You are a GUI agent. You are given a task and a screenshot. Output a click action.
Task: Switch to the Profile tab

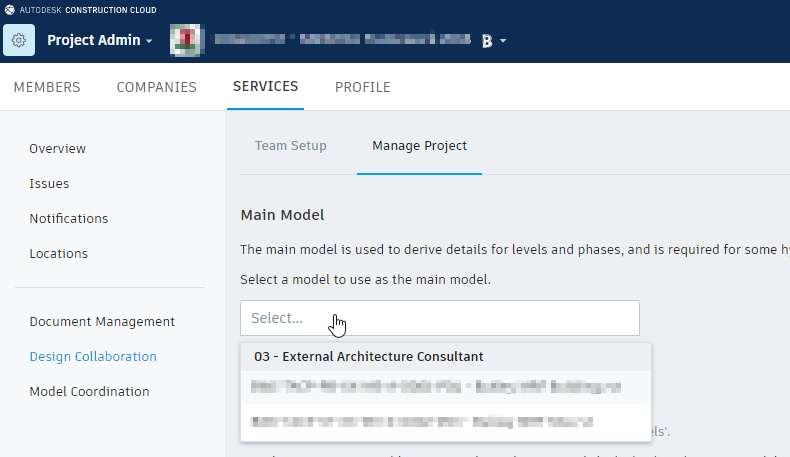coord(362,87)
